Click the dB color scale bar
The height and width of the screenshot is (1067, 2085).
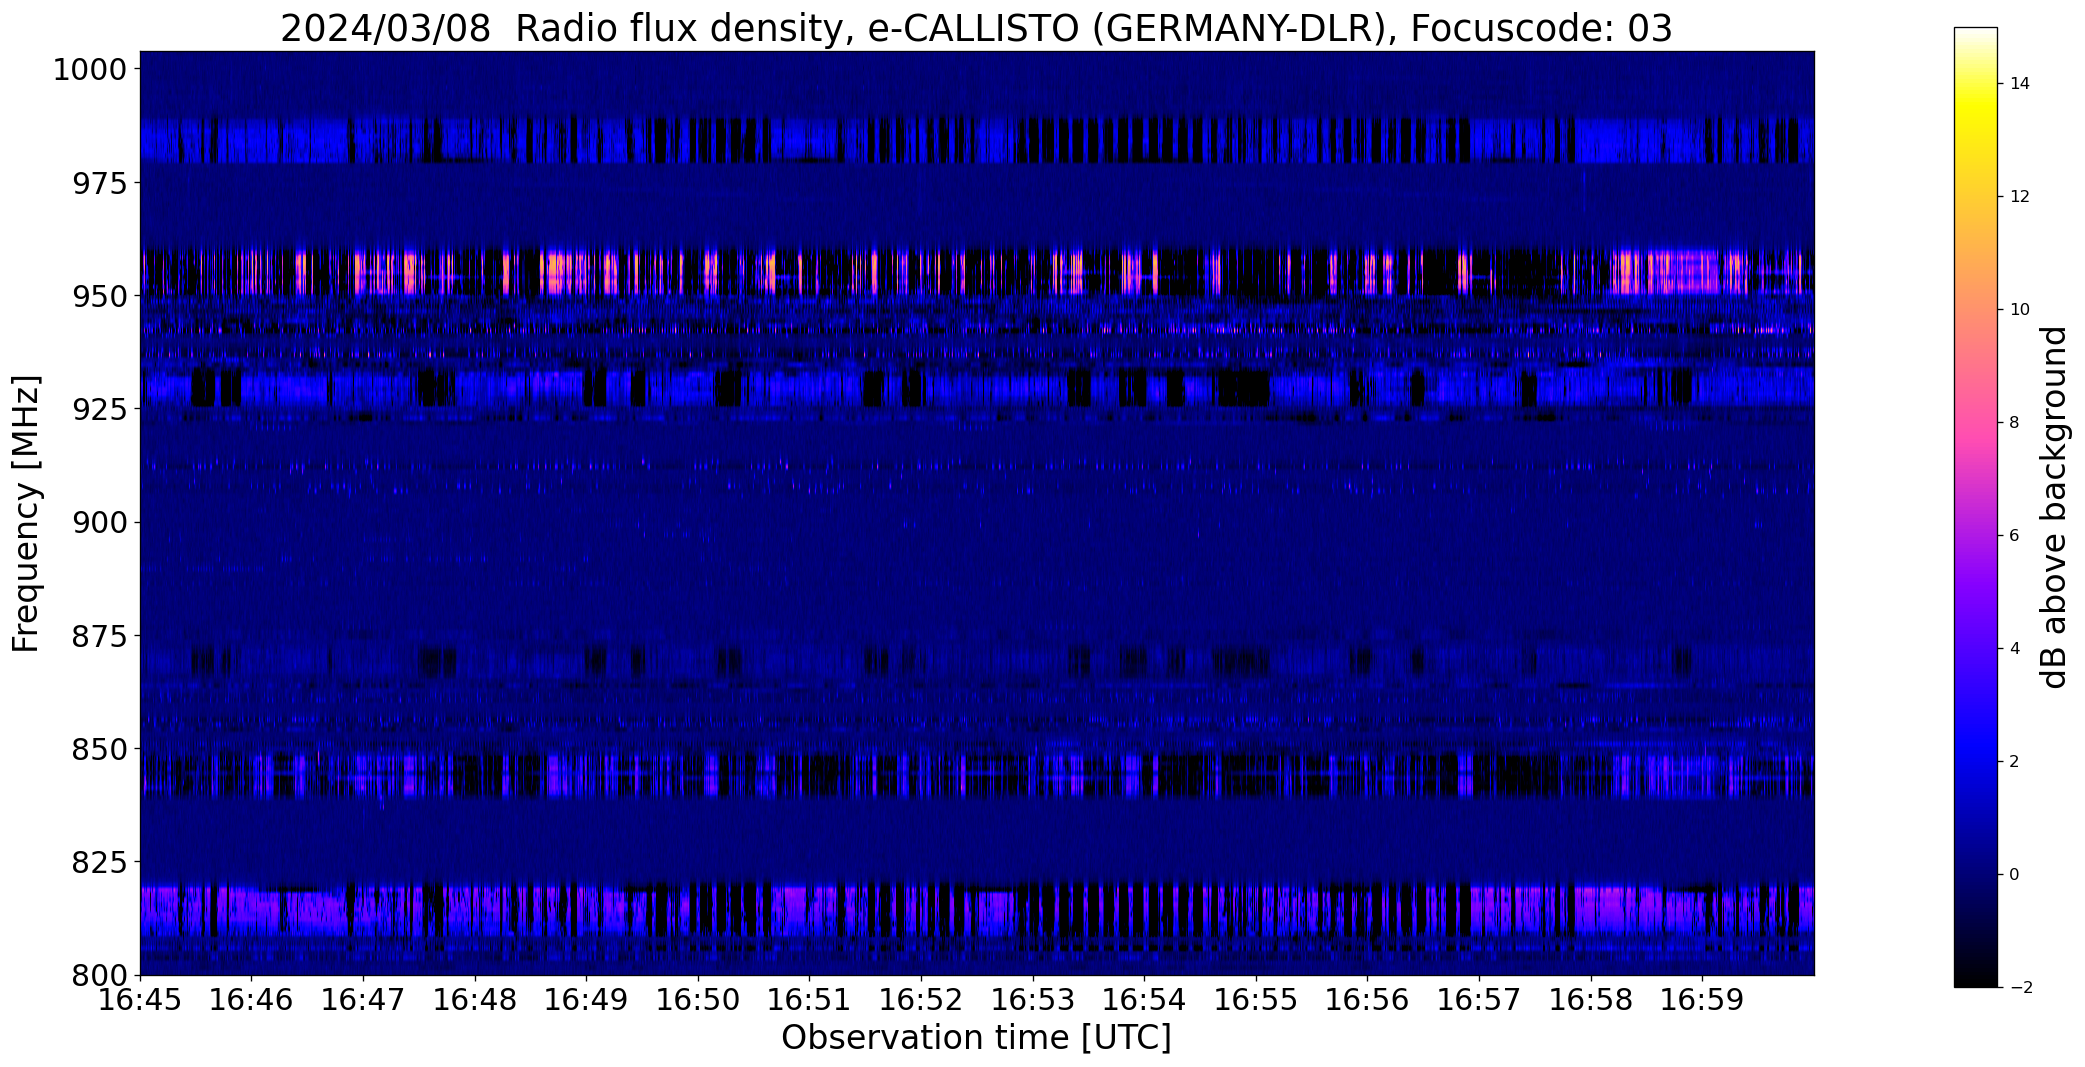pyautogui.click(x=1975, y=507)
